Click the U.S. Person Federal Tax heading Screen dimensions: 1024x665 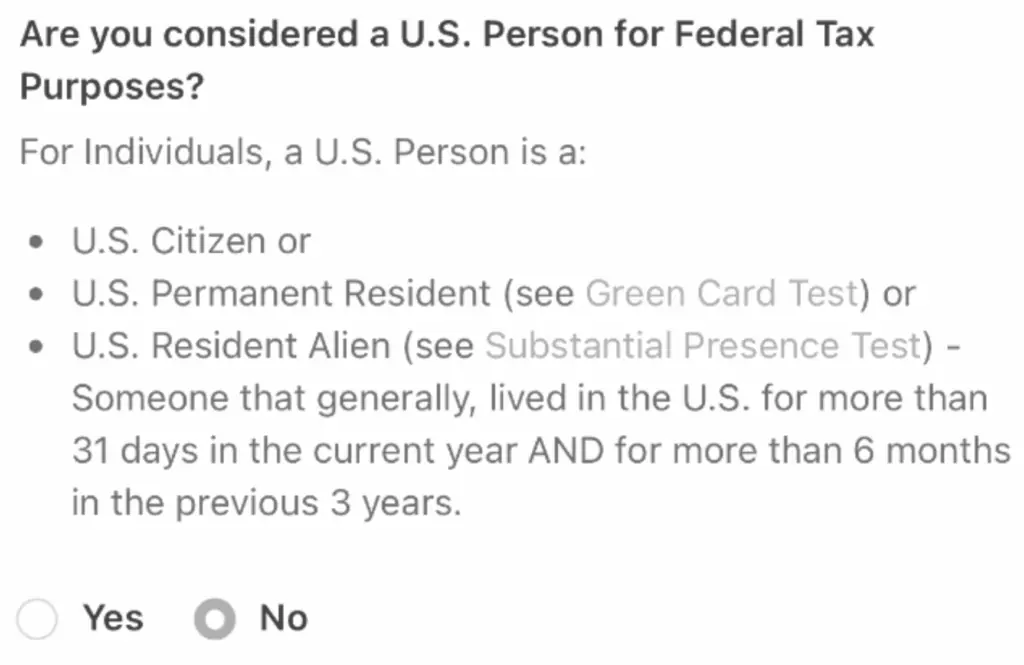point(447,60)
